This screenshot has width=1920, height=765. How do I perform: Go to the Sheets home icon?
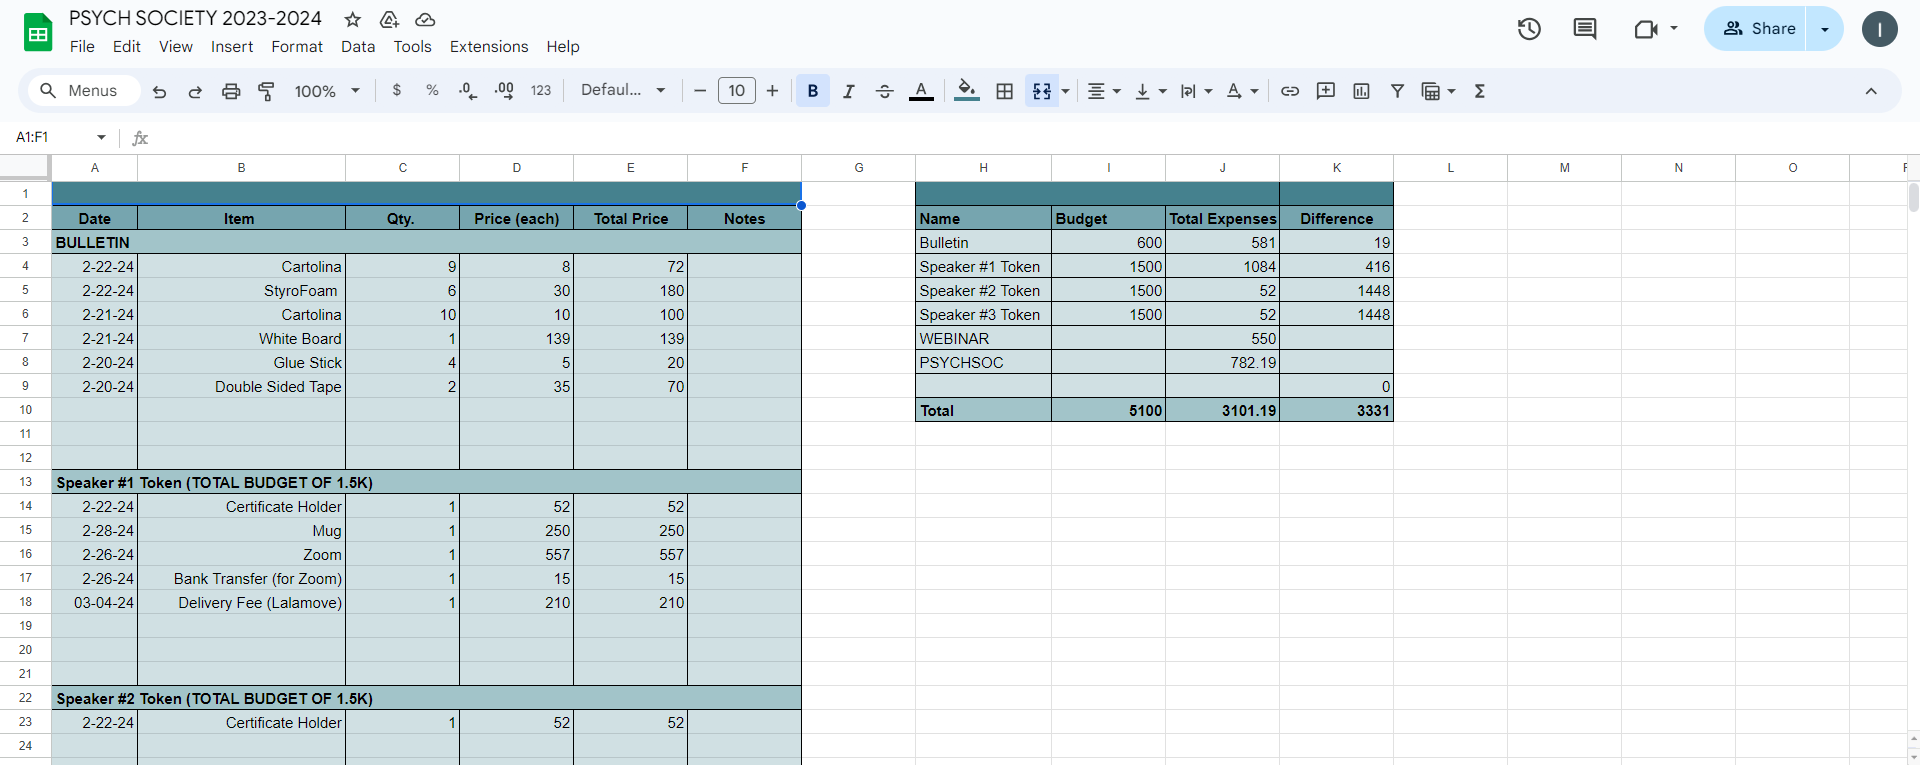[x=38, y=33]
